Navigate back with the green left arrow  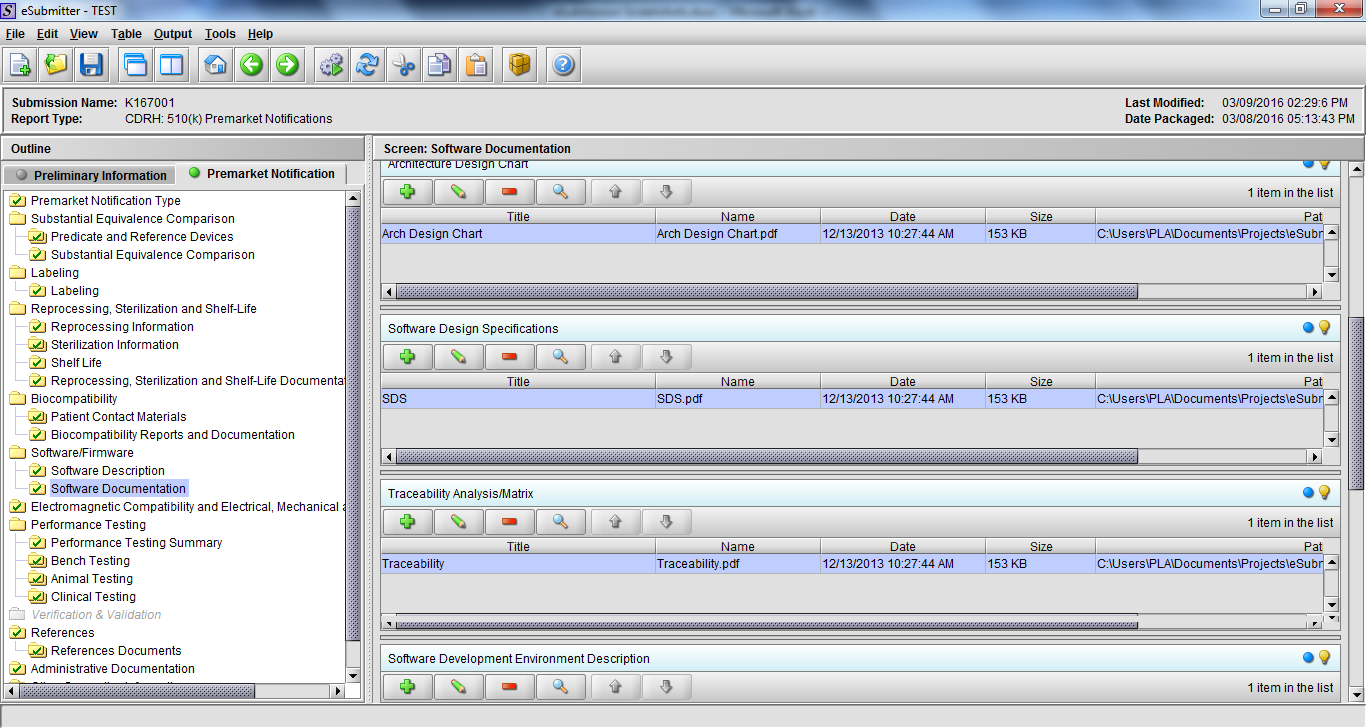pyautogui.click(x=251, y=66)
